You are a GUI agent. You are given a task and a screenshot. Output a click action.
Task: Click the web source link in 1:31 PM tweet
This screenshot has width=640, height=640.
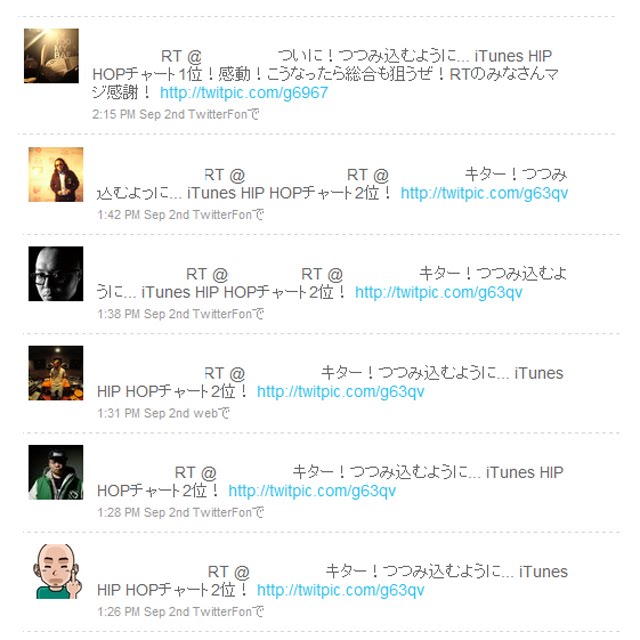point(205,413)
